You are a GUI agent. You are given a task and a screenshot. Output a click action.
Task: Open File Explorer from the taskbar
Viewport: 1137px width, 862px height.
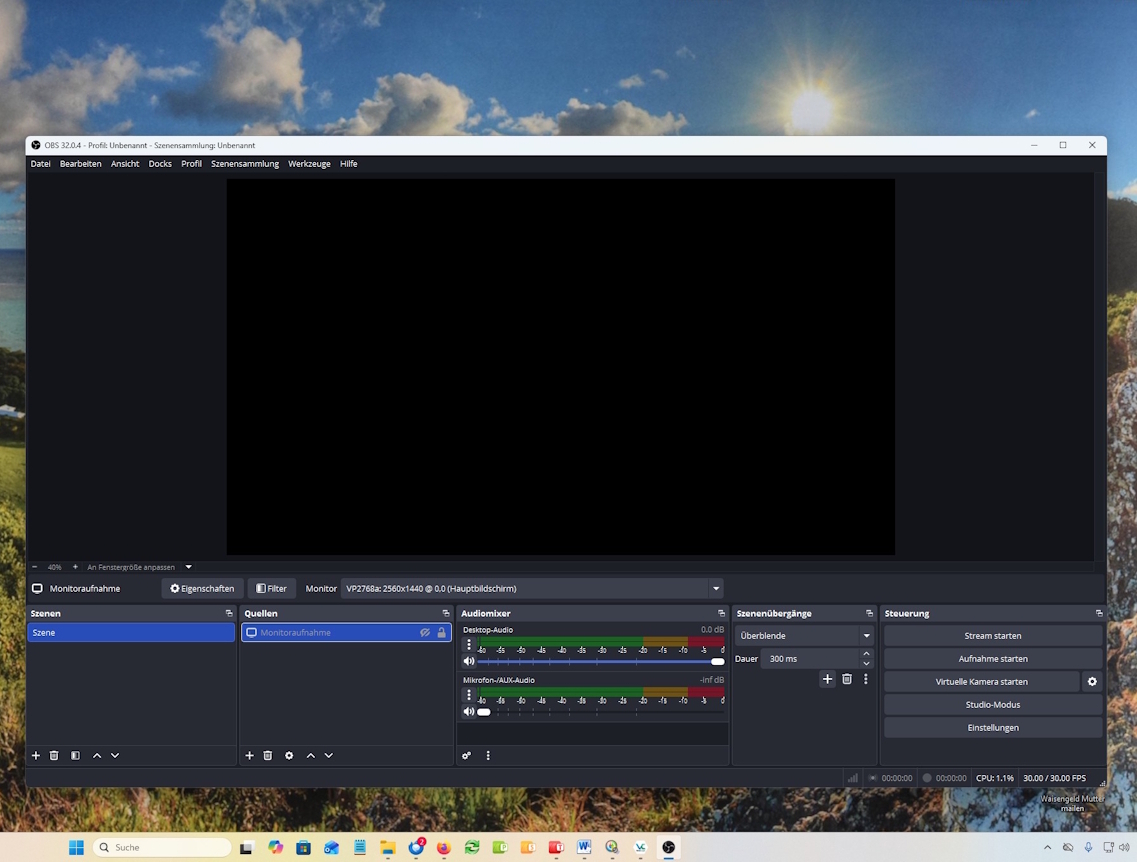coord(388,848)
